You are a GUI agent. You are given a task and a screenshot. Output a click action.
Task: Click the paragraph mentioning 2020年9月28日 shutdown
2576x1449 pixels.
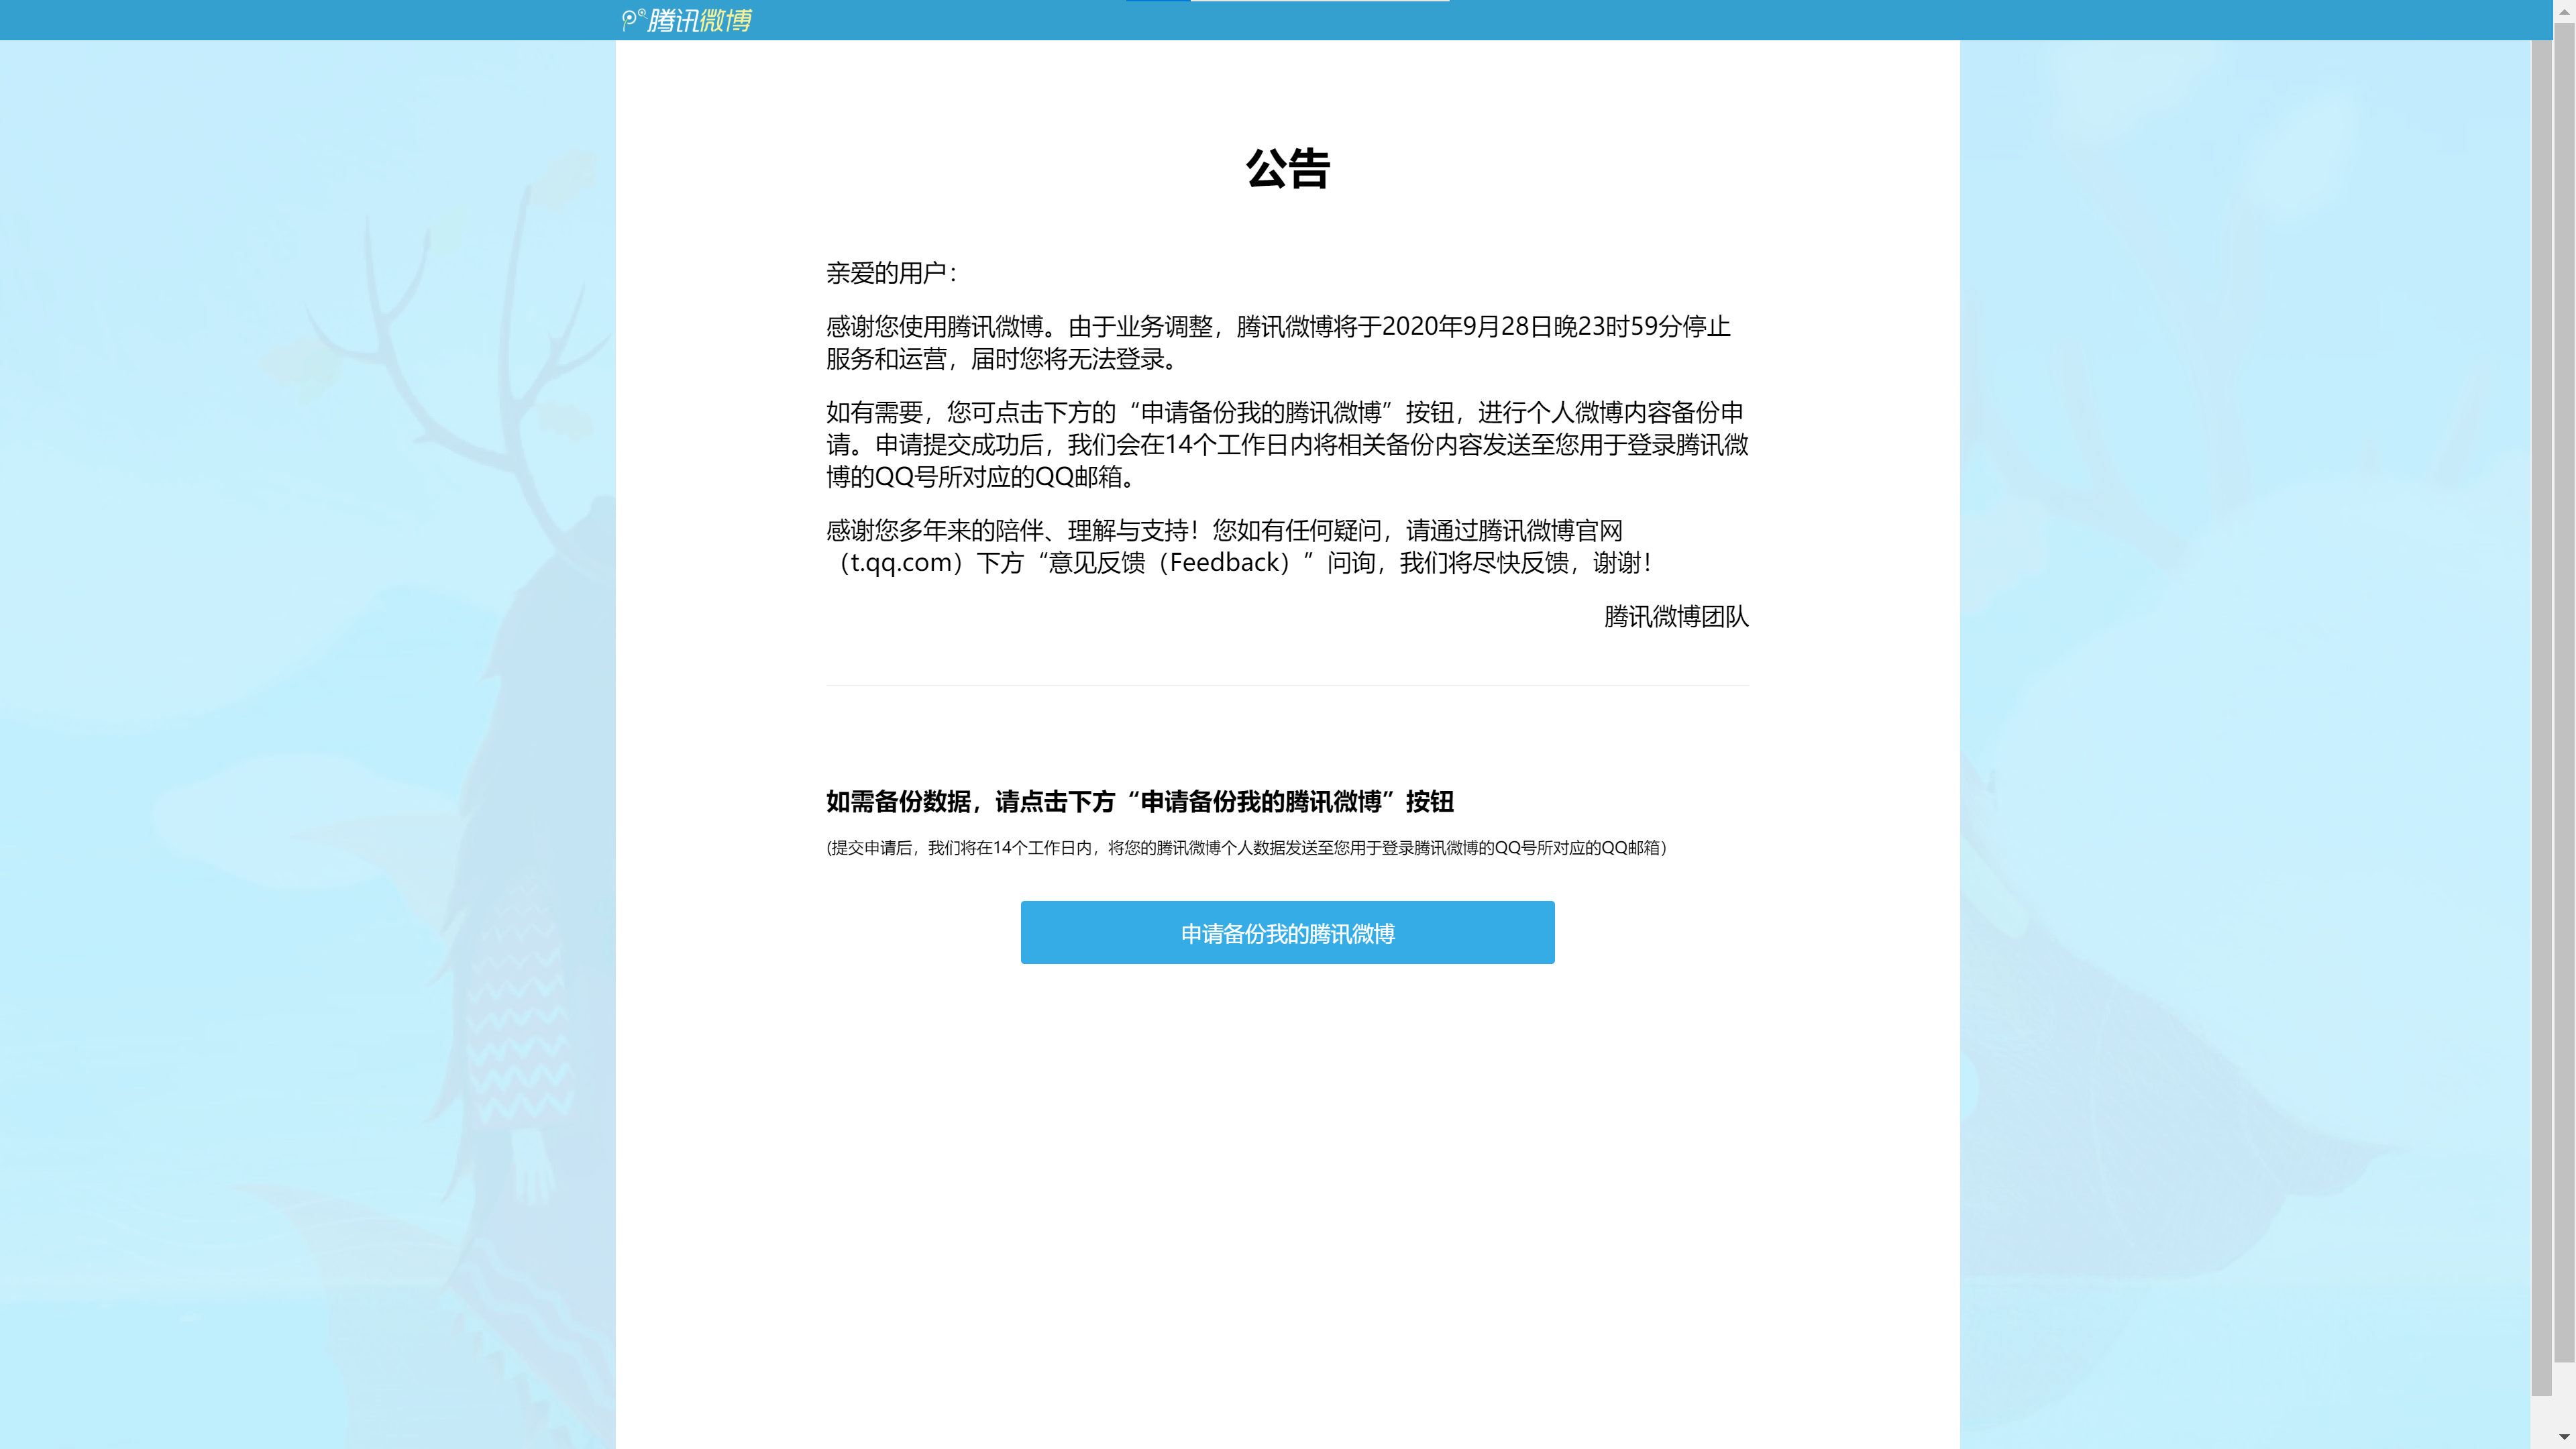click(x=1278, y=342)
